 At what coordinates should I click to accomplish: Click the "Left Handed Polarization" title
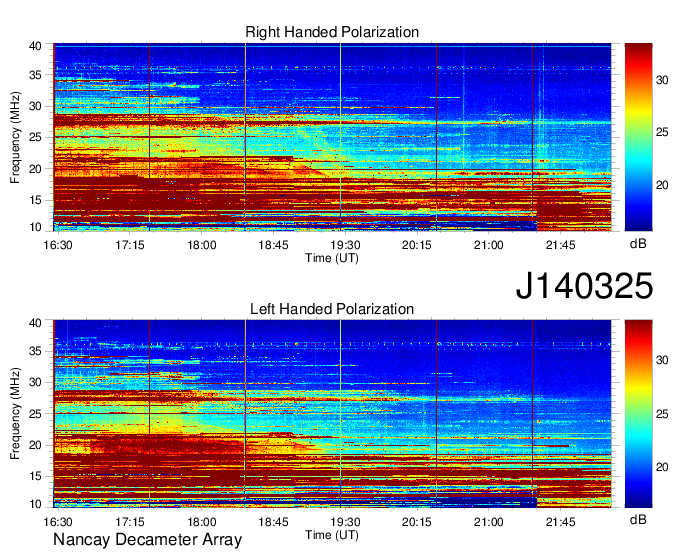click(332, 309)
